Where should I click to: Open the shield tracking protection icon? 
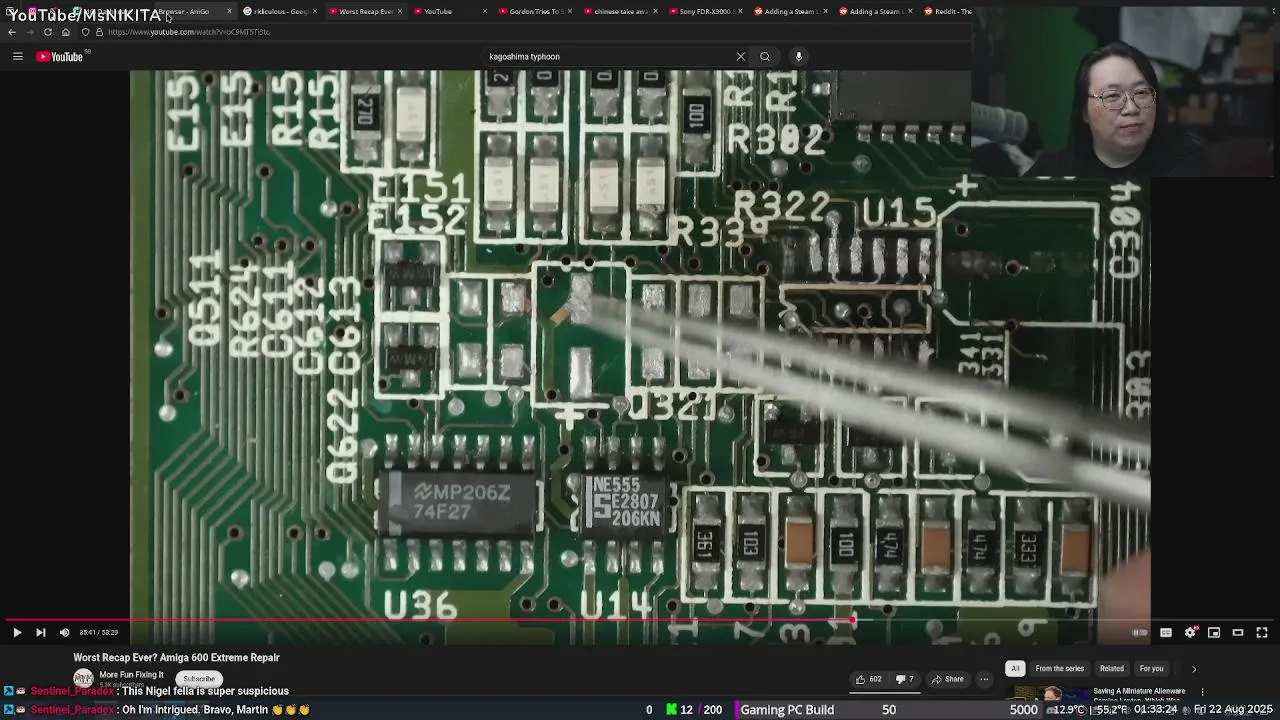(x=85, y=32)
